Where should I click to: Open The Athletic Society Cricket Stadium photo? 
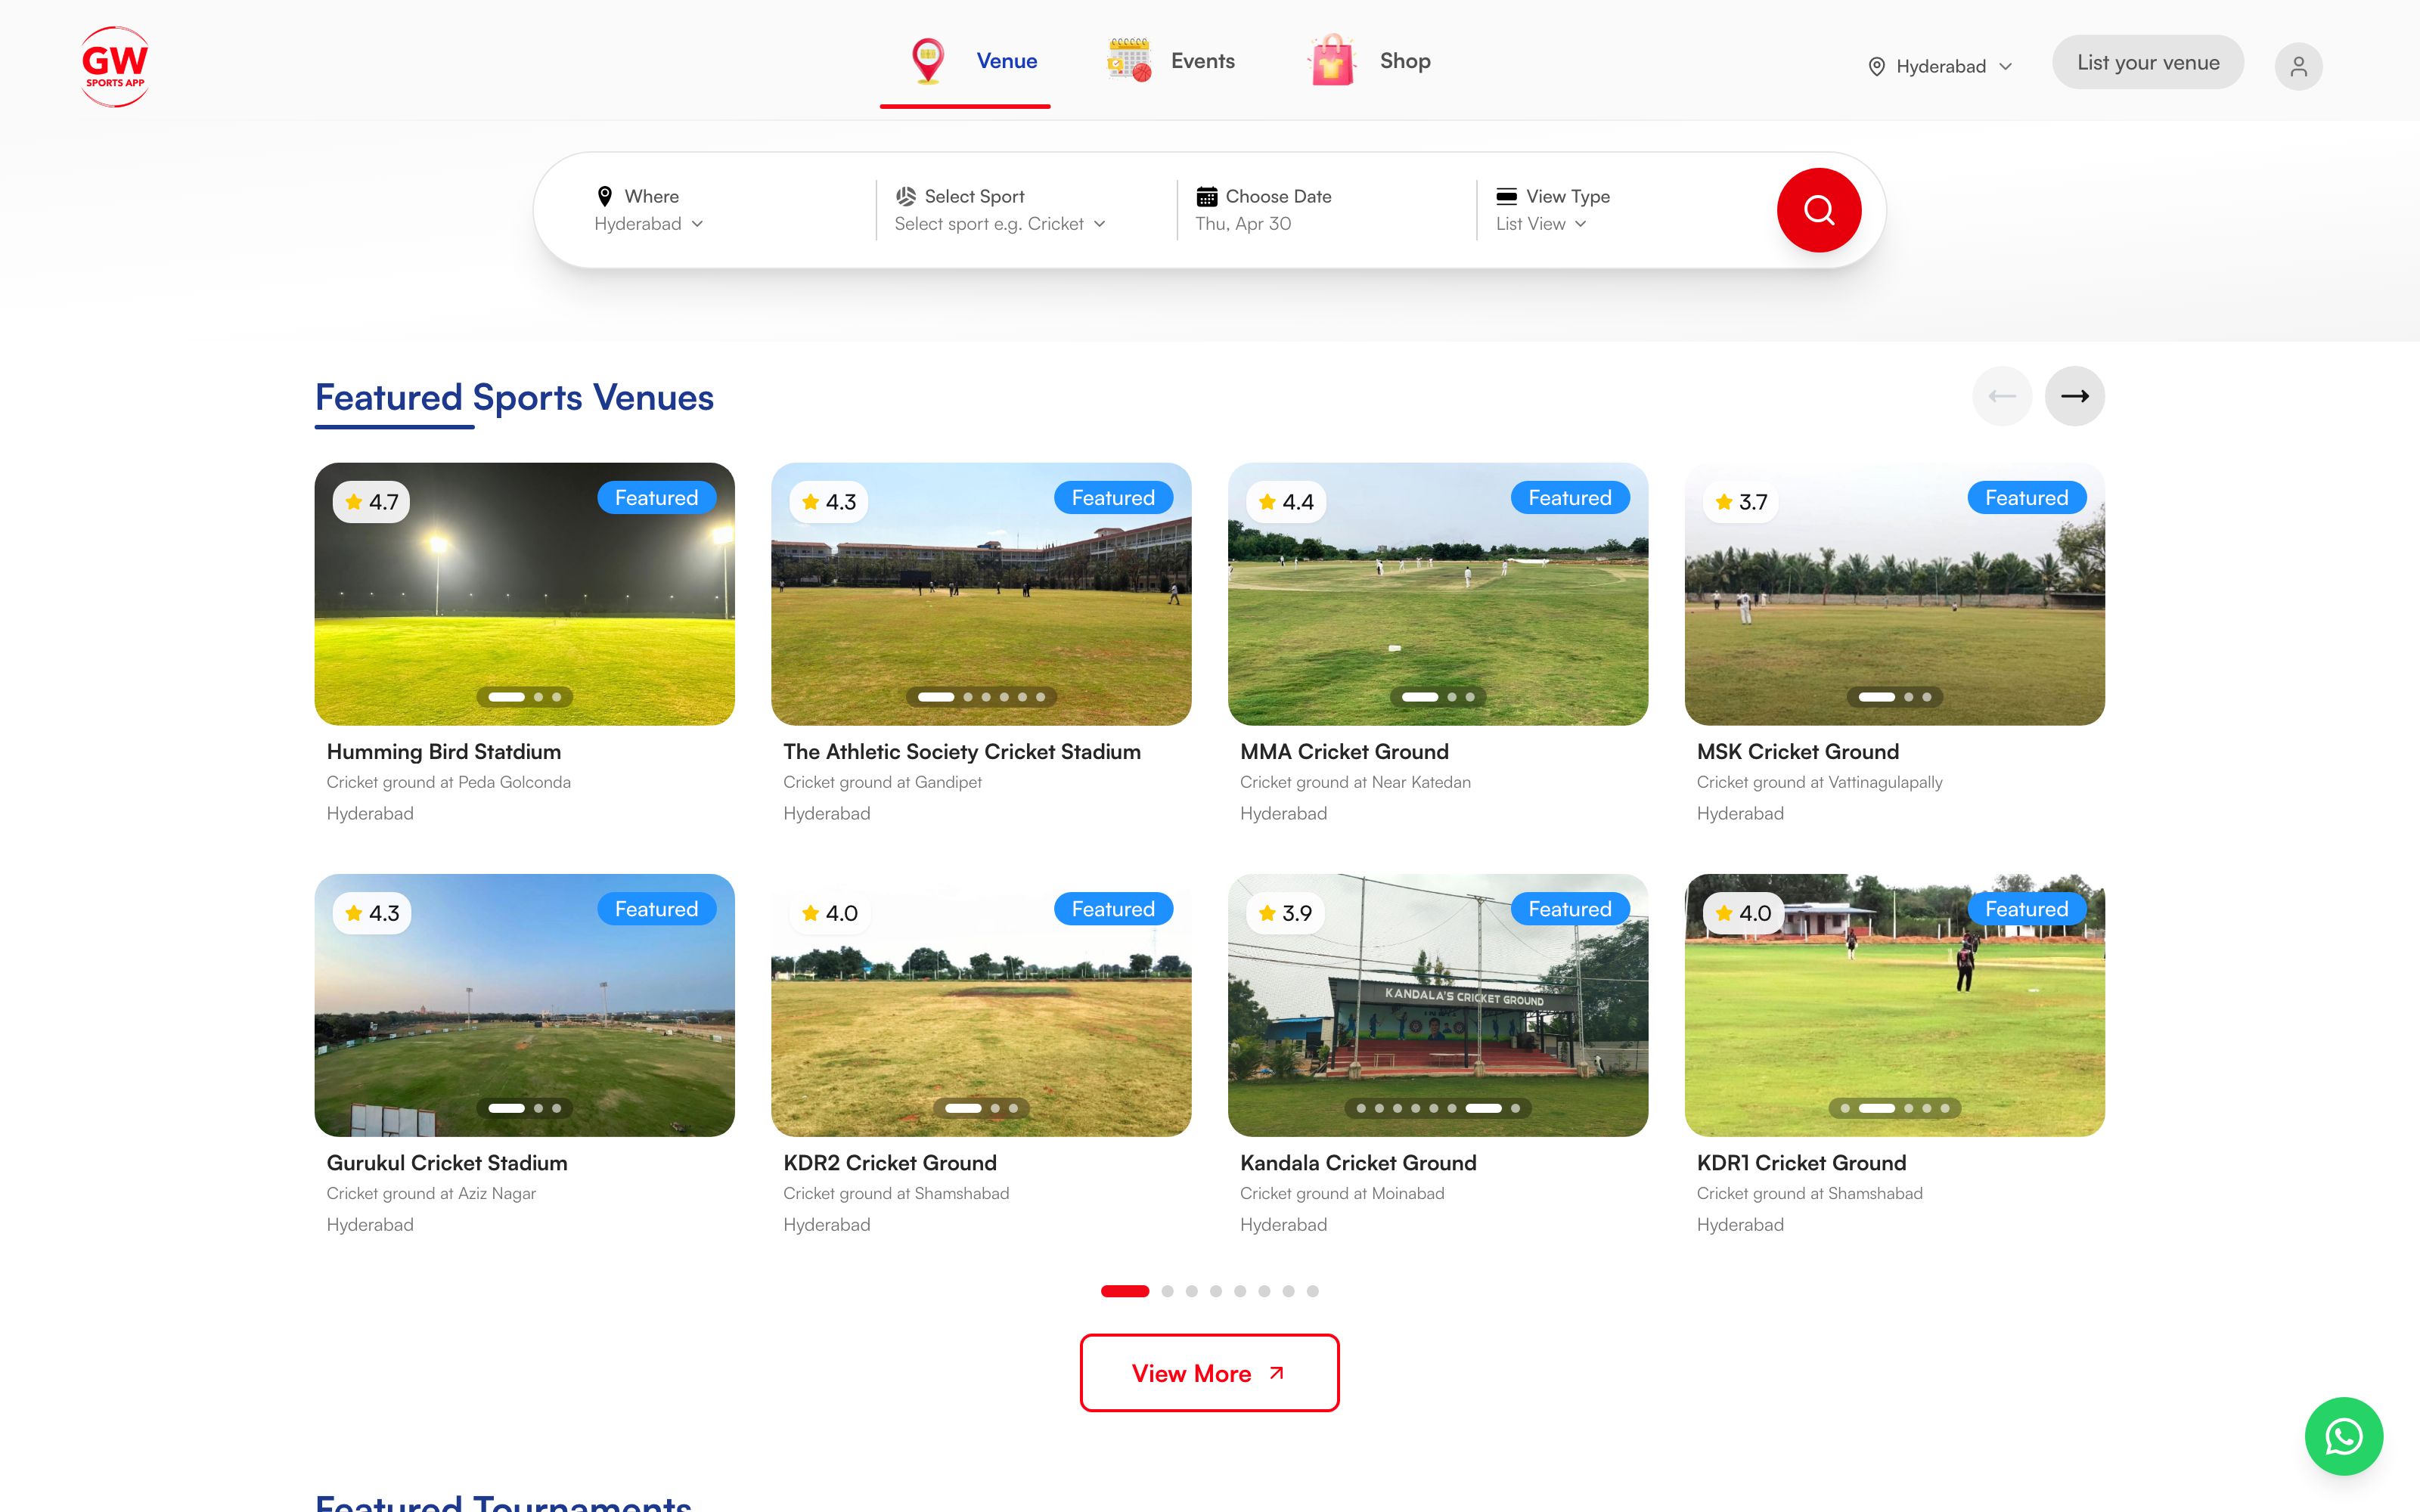tap(981, 594)
